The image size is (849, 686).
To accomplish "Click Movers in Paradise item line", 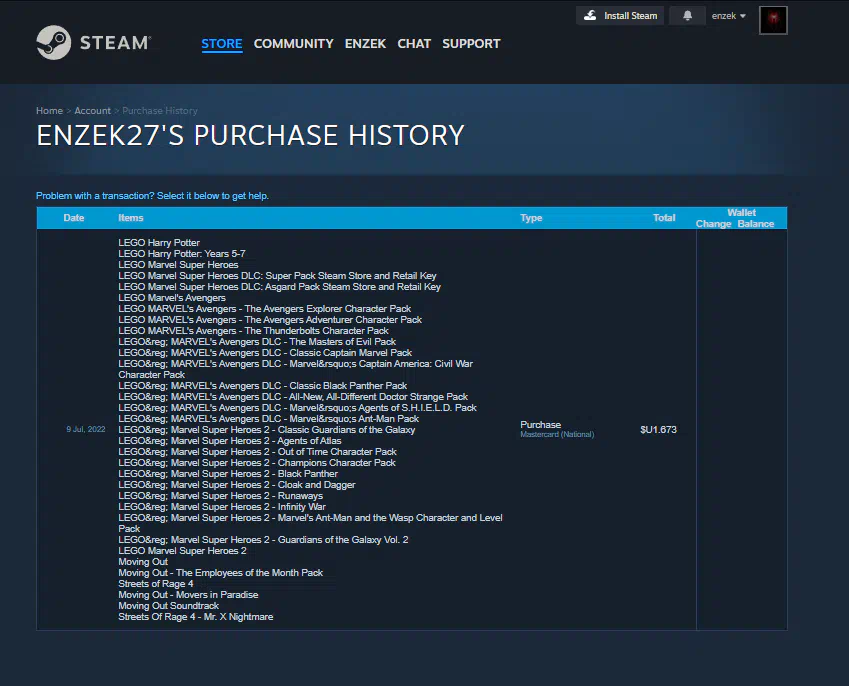I will pyautogui.click(x=188, y=594).
